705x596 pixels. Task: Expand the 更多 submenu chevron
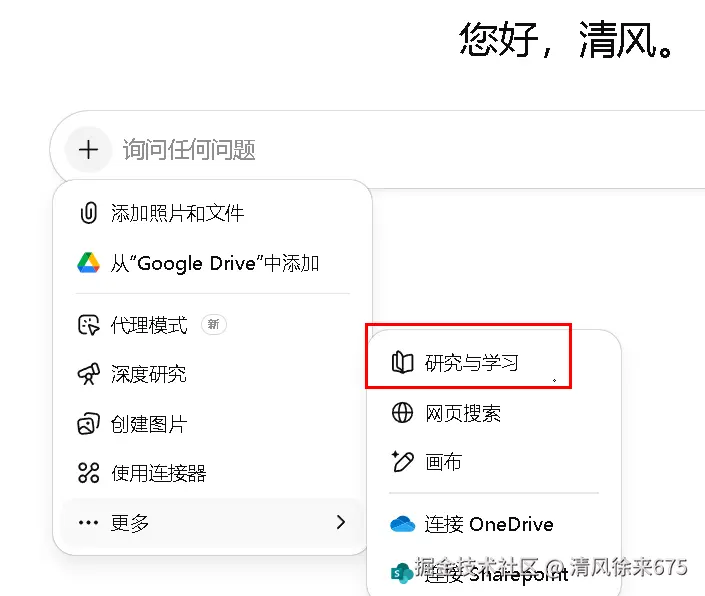click(x=341, y=522)
